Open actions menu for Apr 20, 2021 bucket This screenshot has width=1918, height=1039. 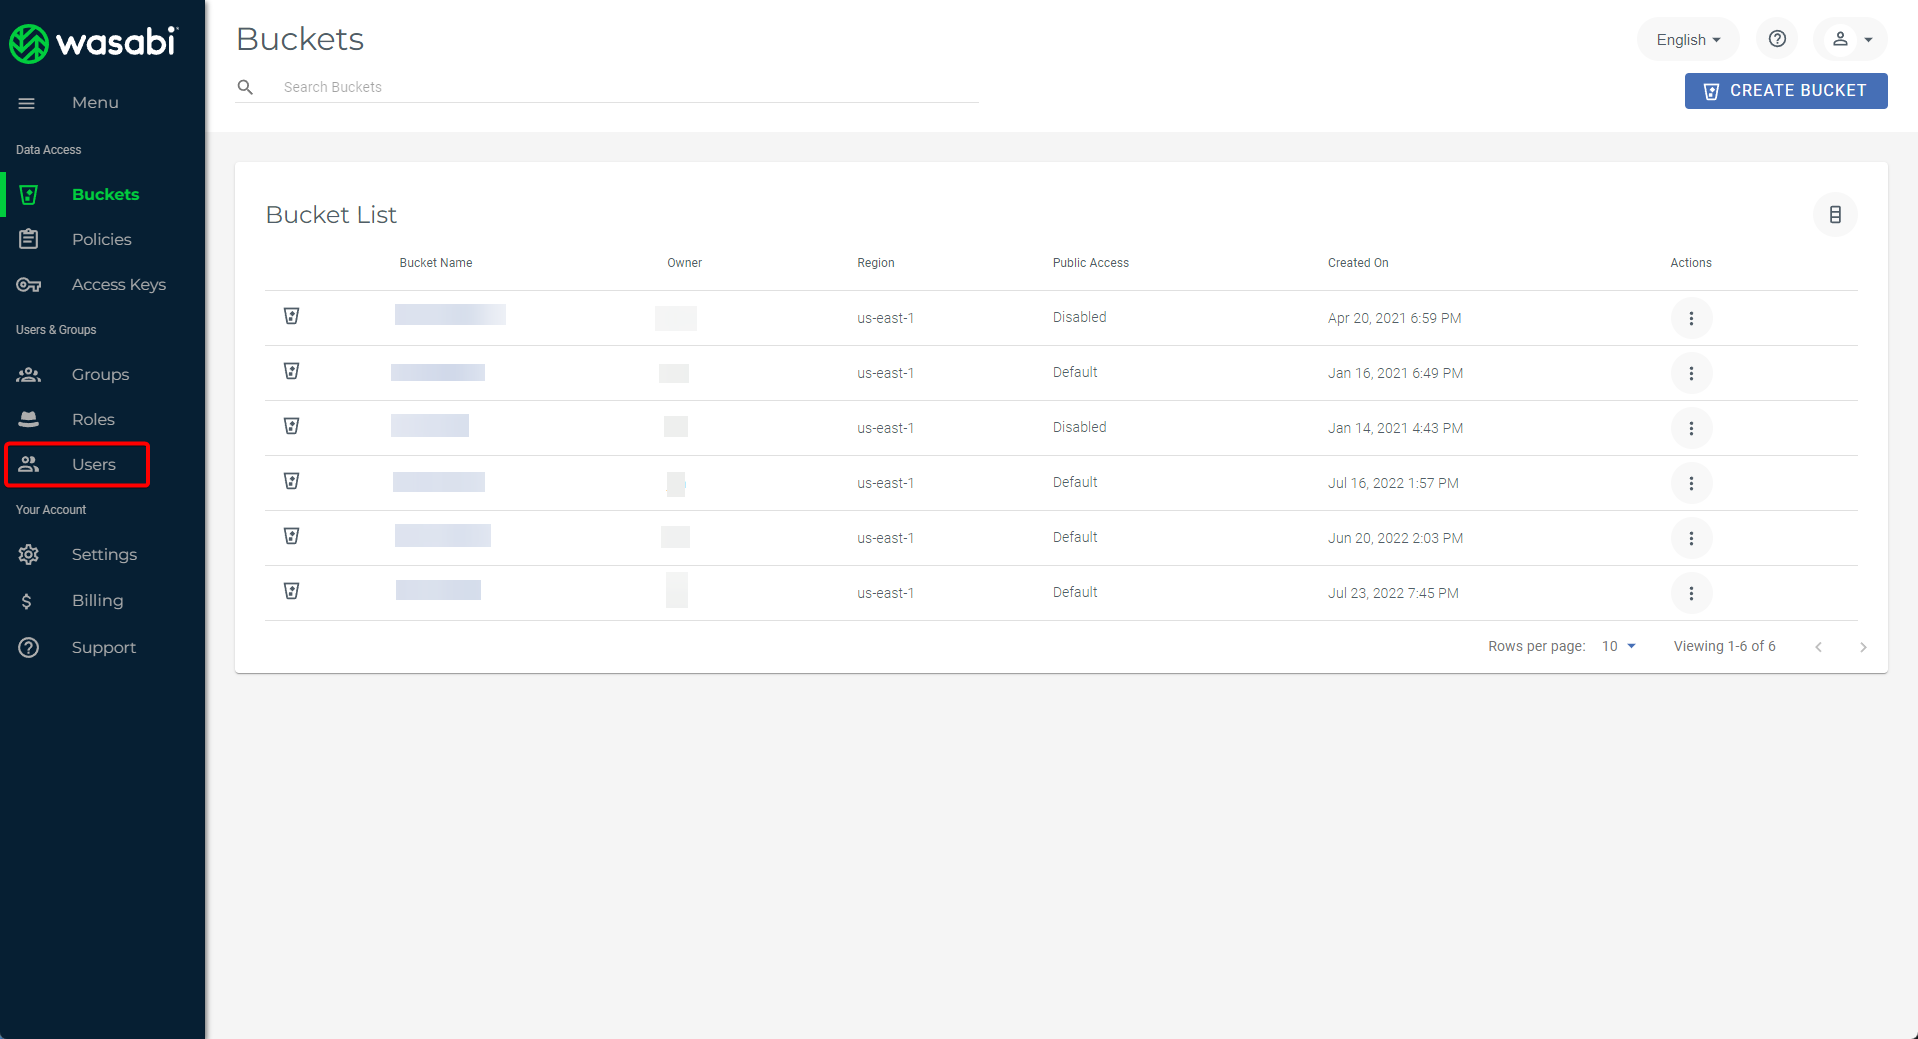click(x=1691, y=318)
